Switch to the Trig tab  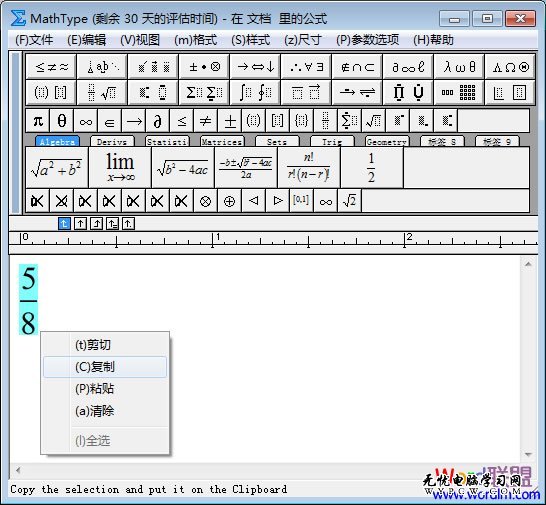(332, 141)
